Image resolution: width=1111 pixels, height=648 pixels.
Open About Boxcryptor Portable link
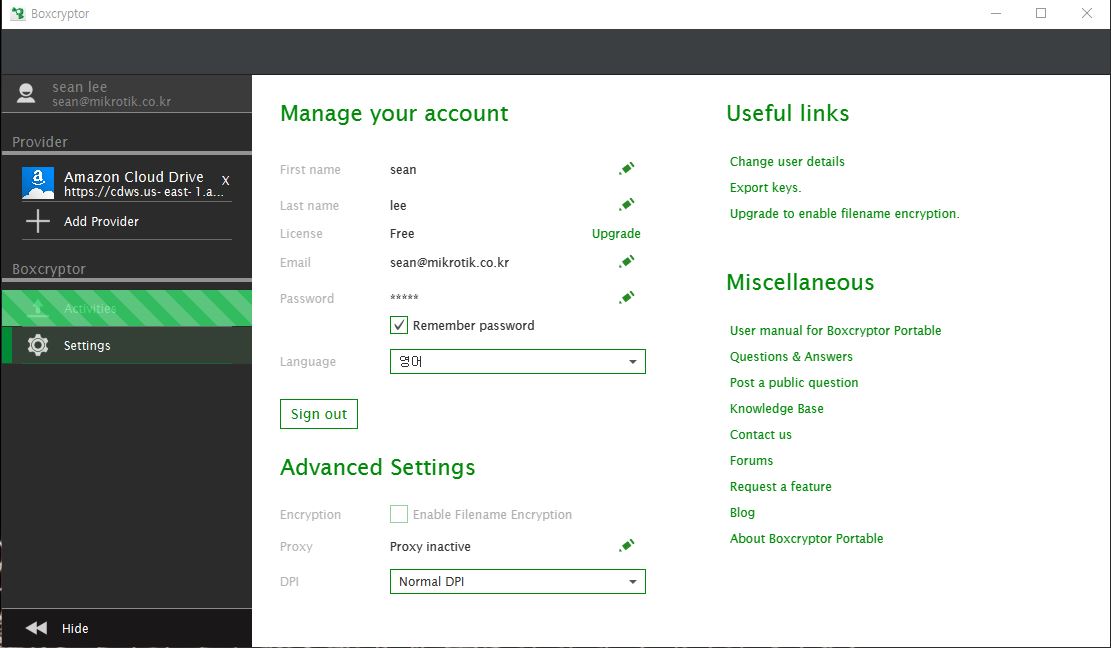806,538
